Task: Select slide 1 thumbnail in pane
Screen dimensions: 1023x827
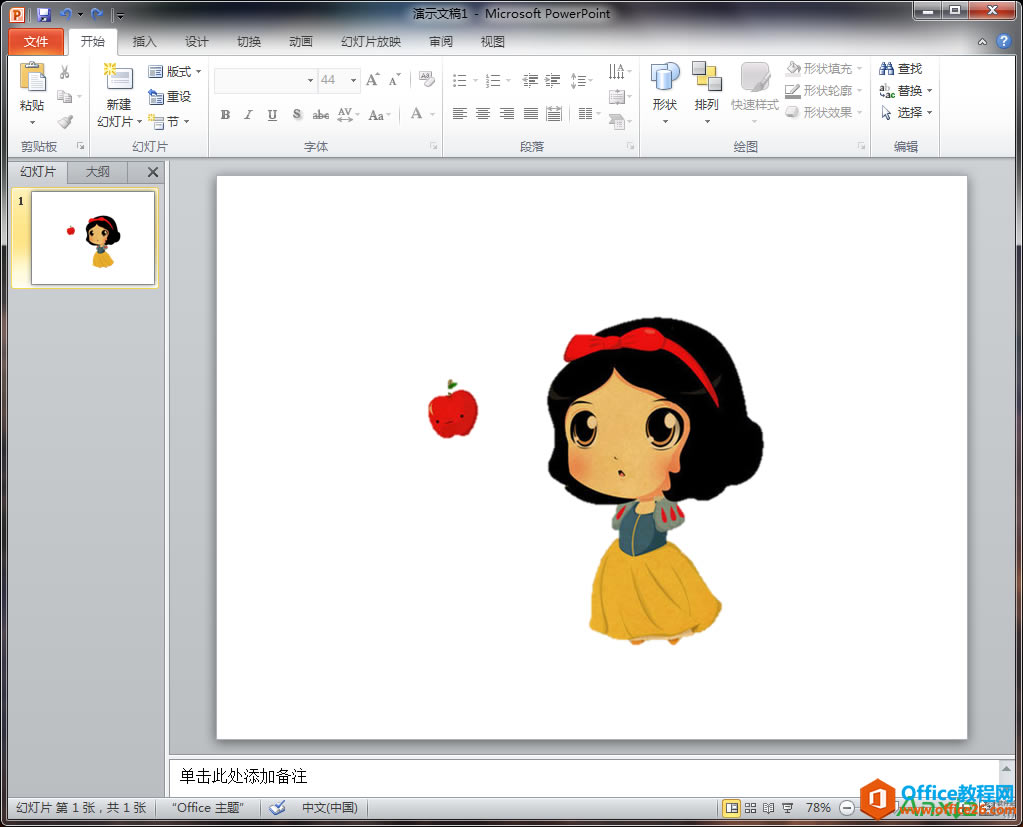Action: click(x=93, y=237)
